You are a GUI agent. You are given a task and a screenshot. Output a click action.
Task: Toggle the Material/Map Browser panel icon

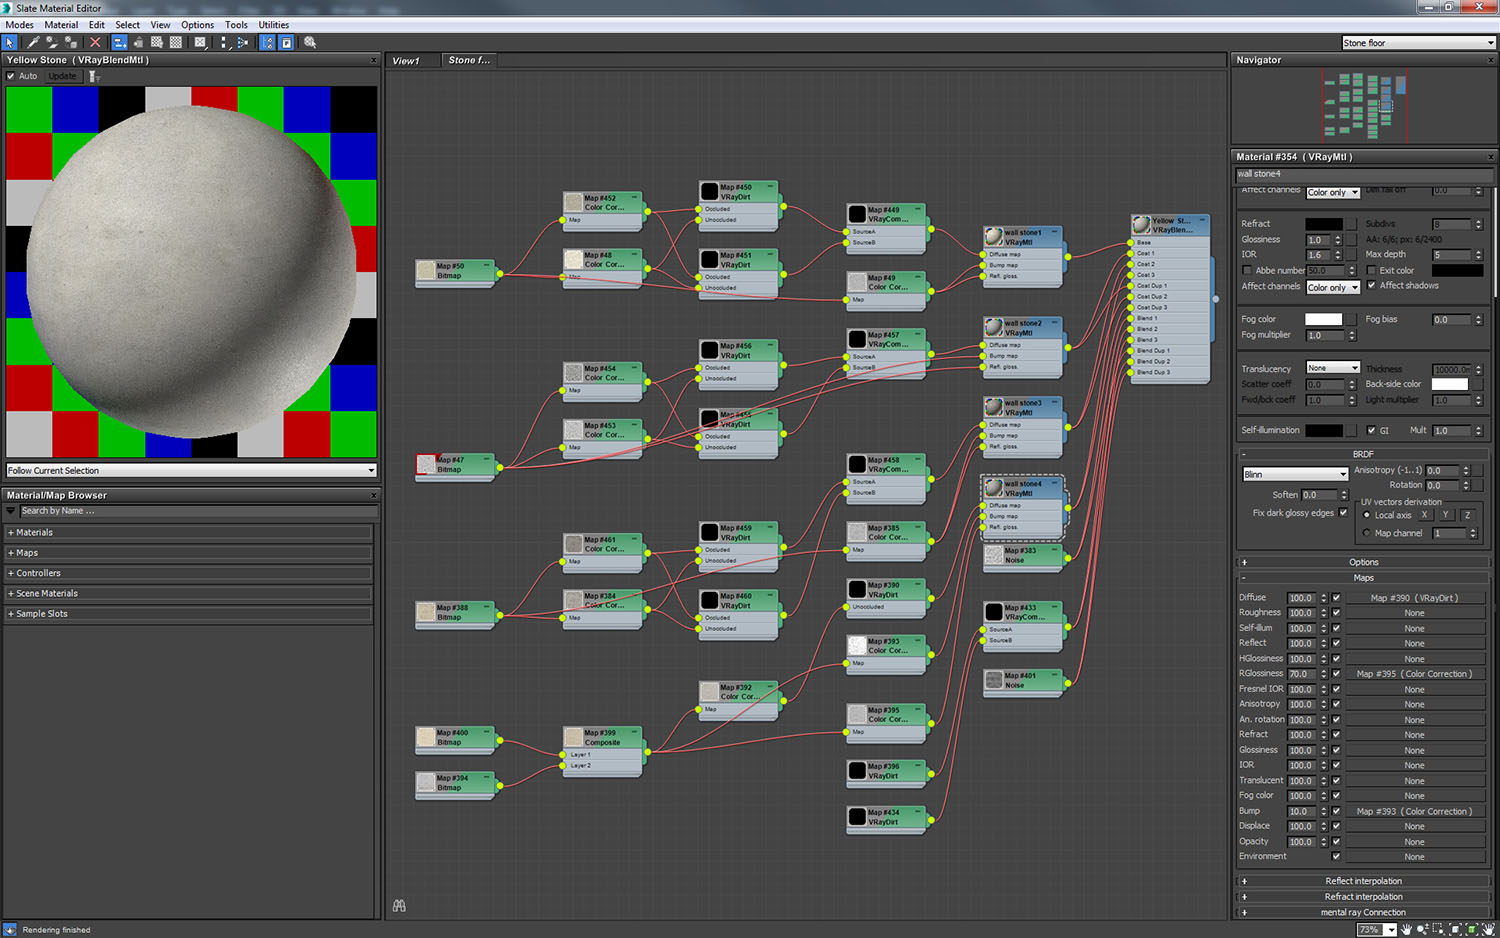click(267, 43)
